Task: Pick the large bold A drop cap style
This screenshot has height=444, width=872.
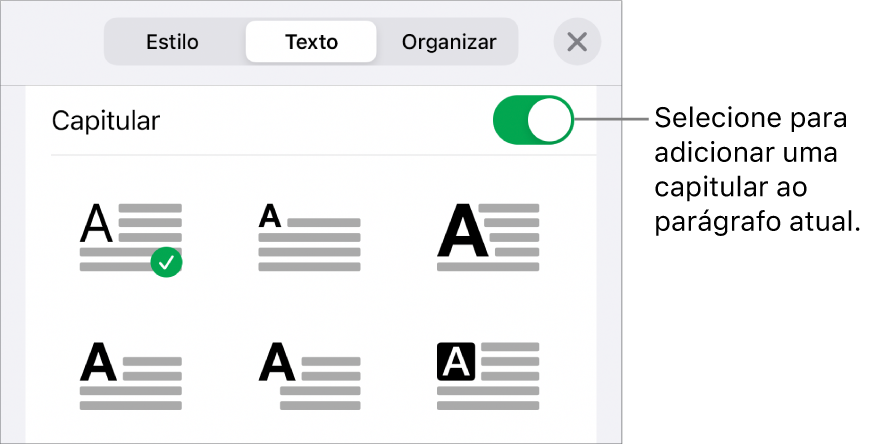Action: (488, 237)
